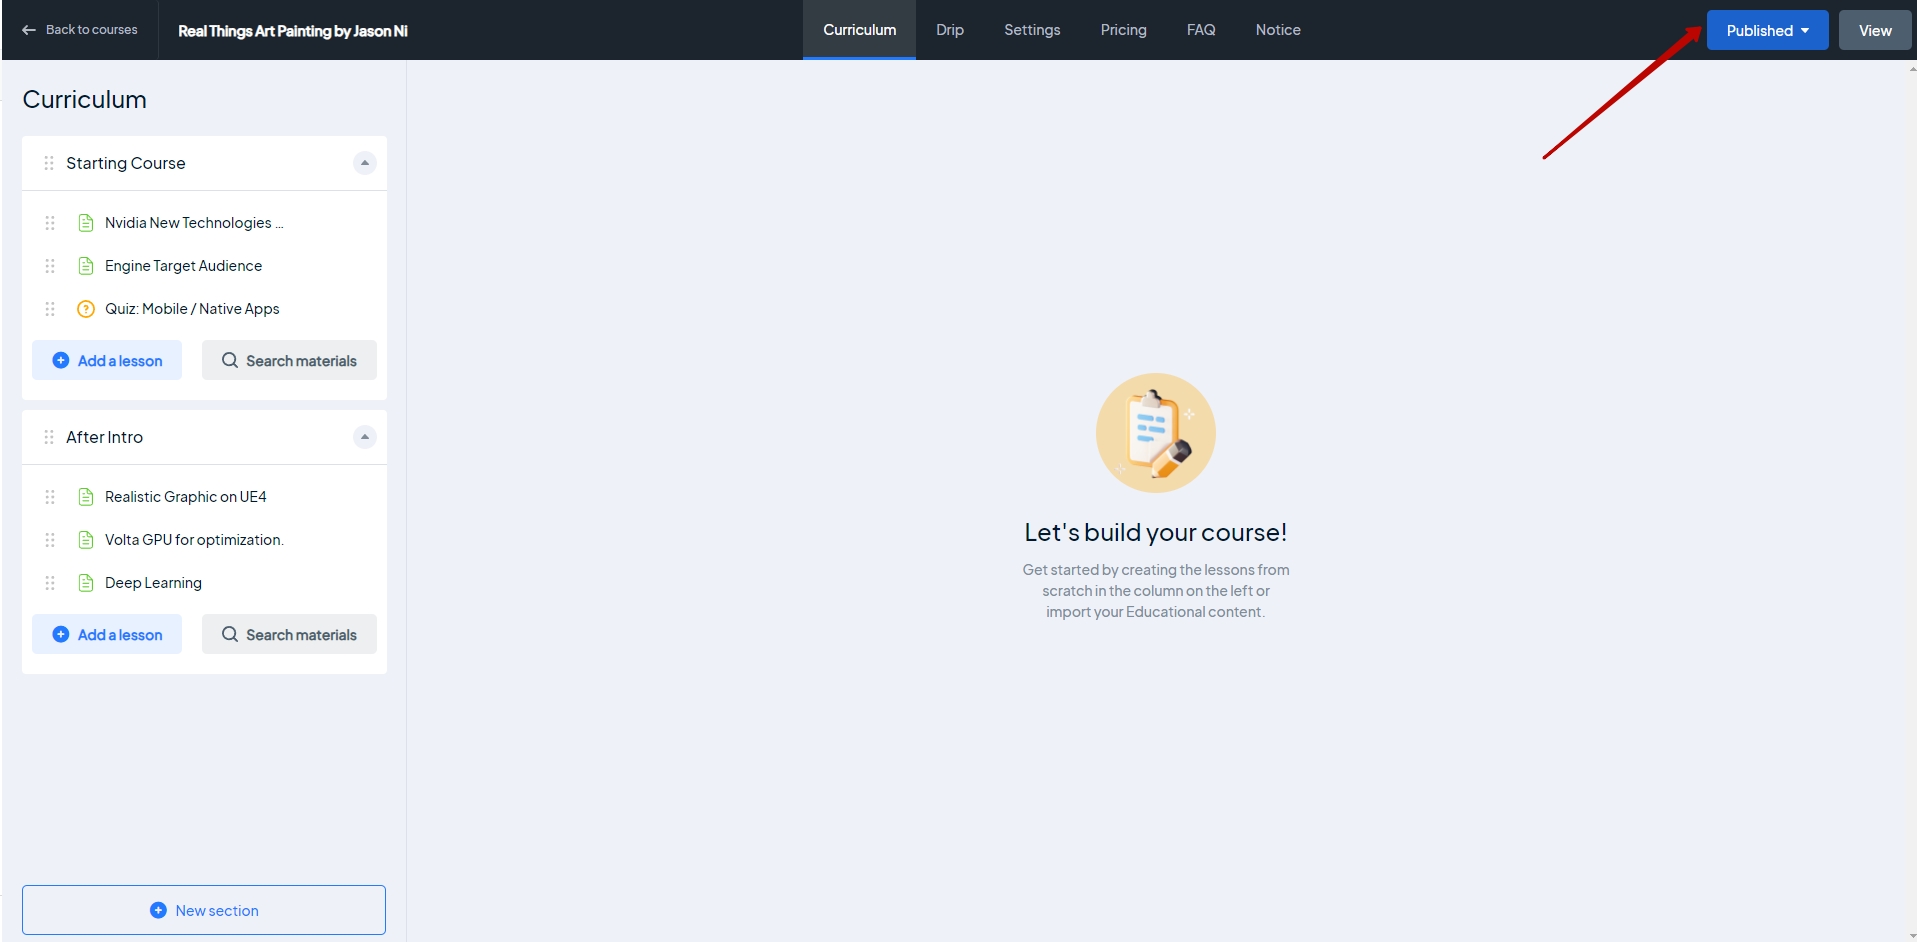This screenshot has width=1917, height=942.
Task: Click drag handle beside Starting Course section
Action: coord(49,163)
